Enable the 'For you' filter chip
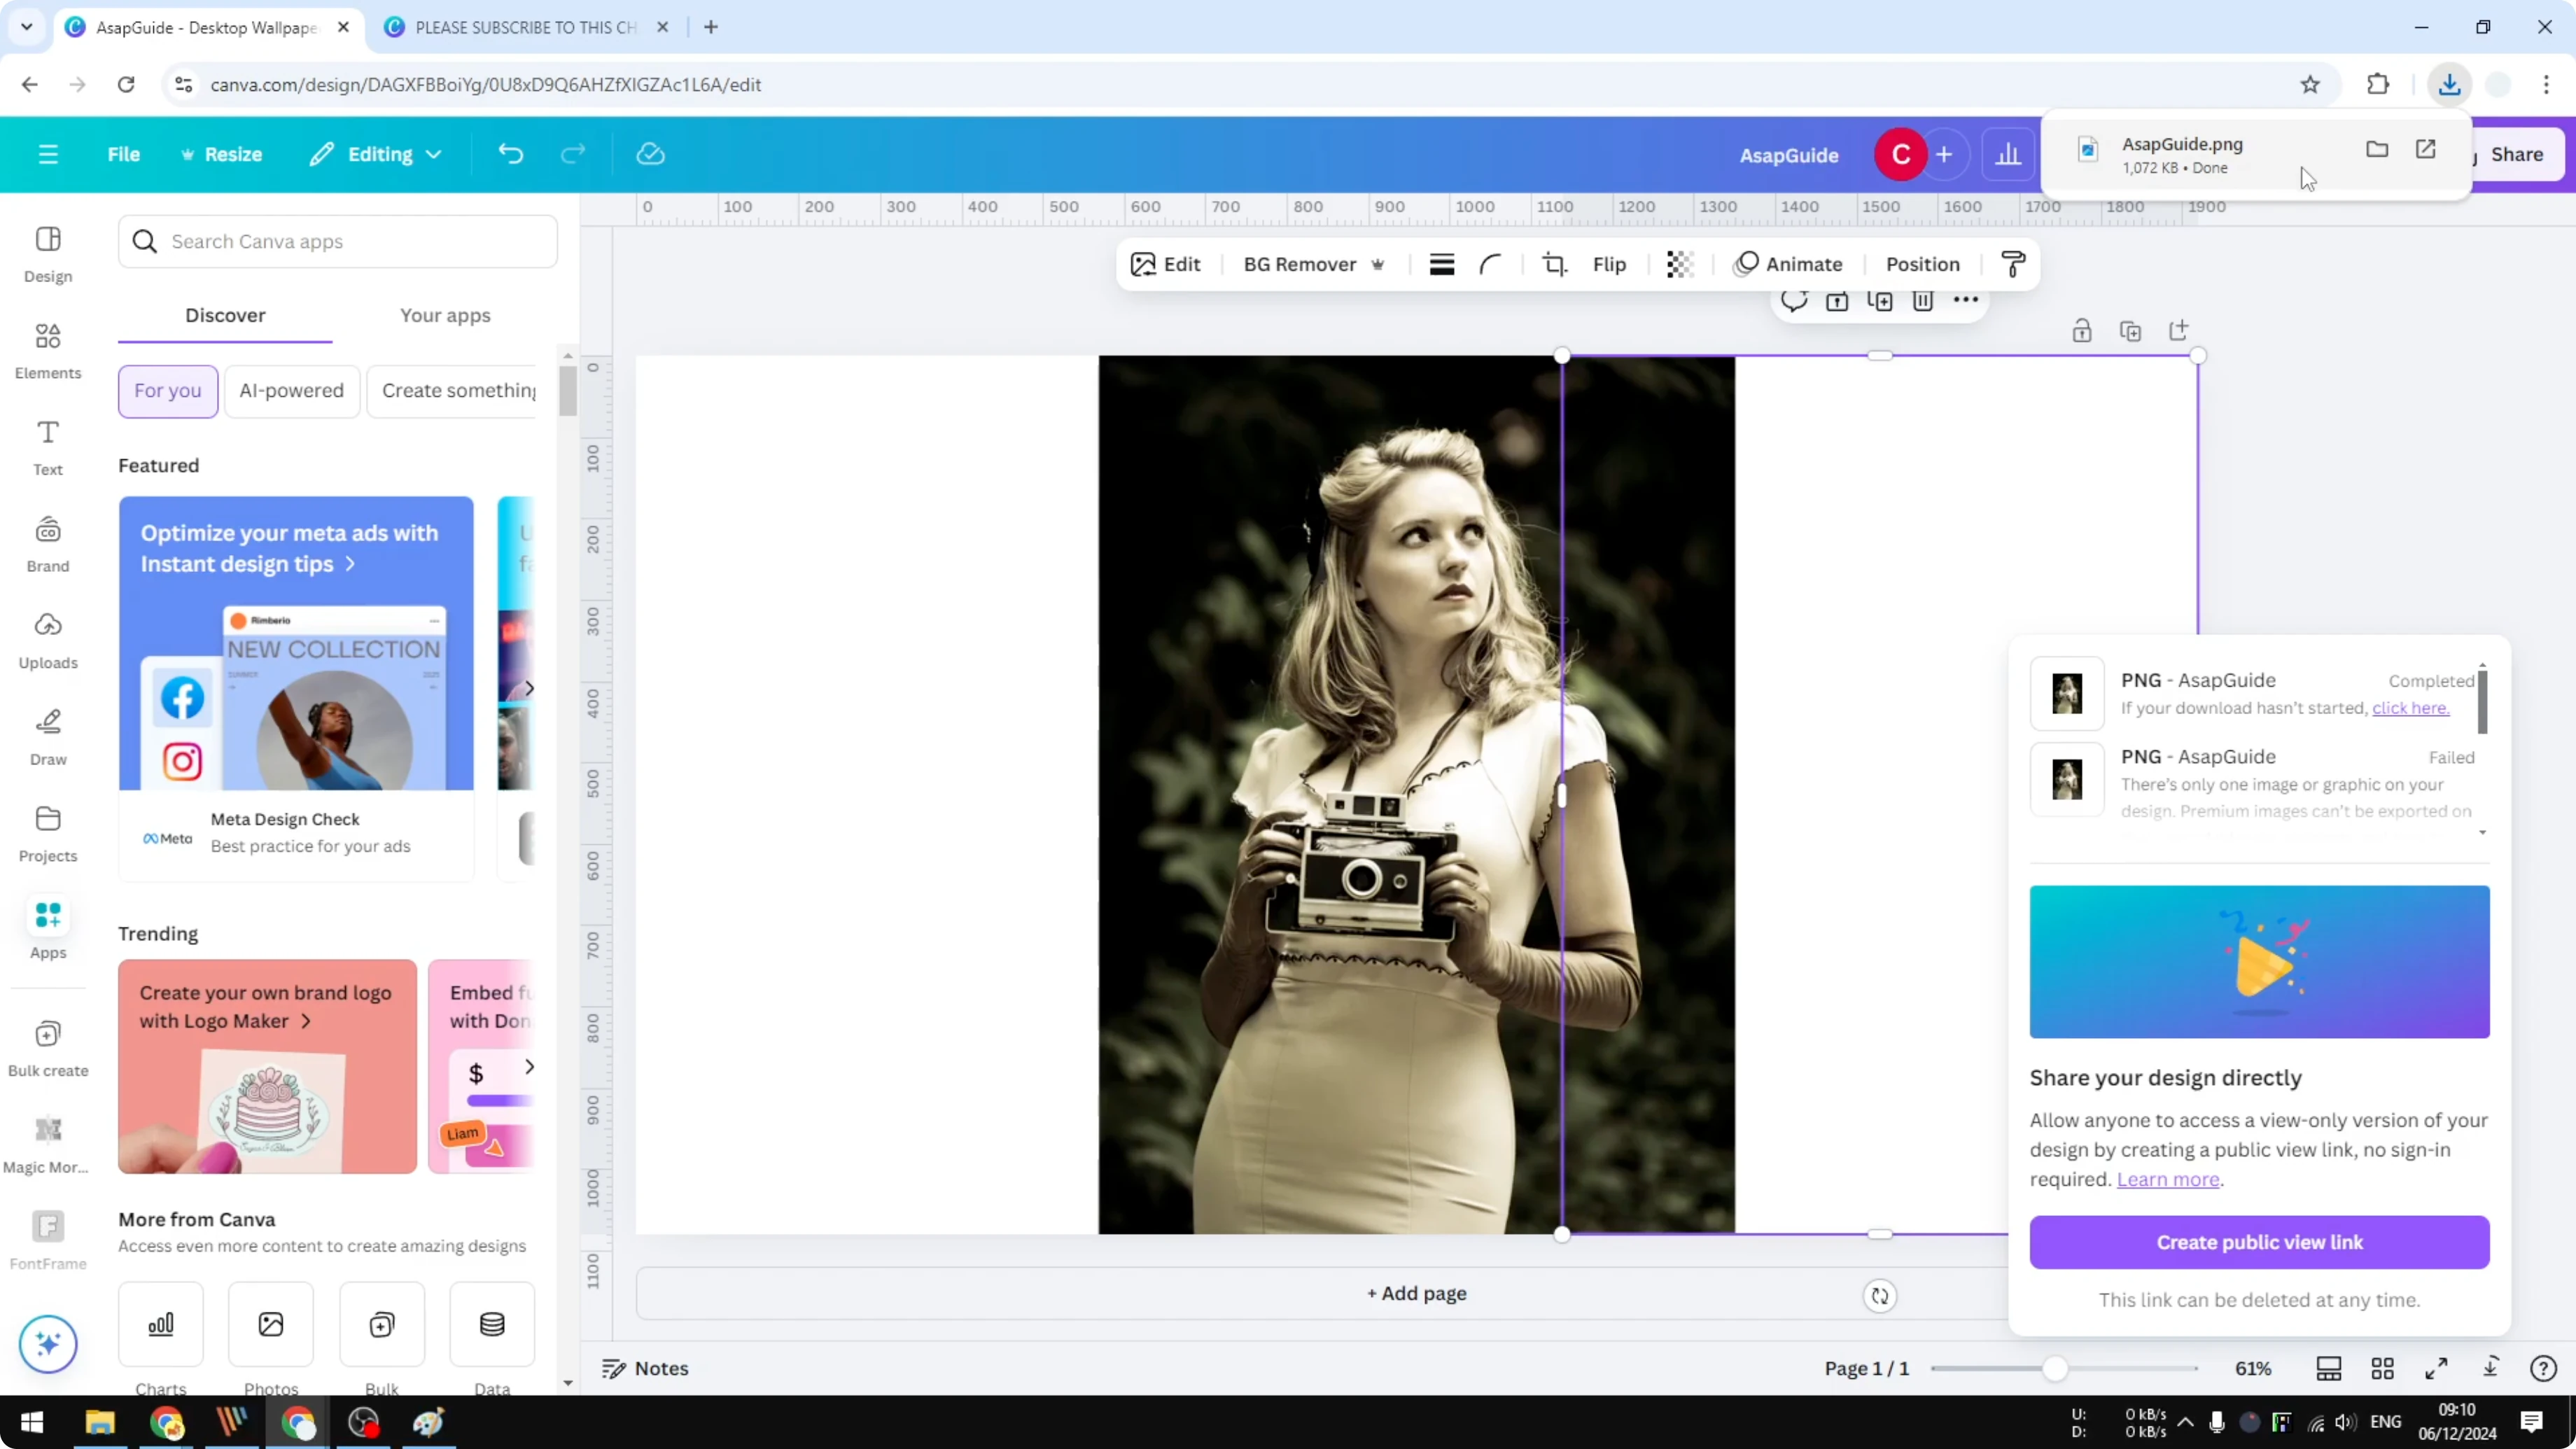This screenshot has height=1449, width=2576. pos(167,391)
